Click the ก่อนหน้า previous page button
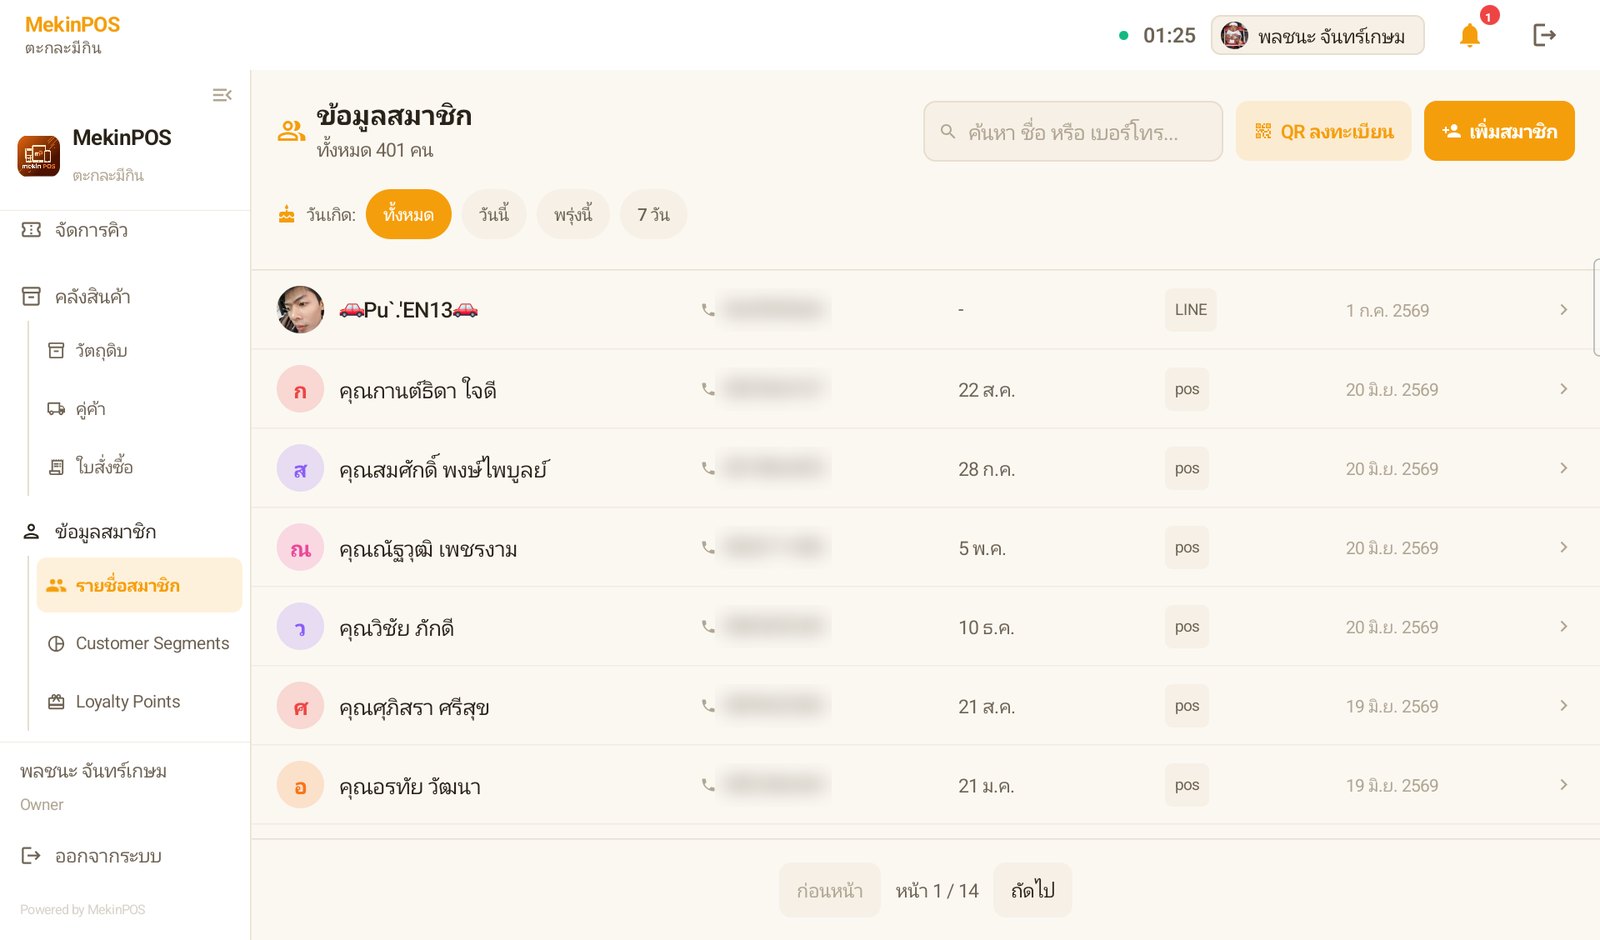 click(x=830, y=890)
